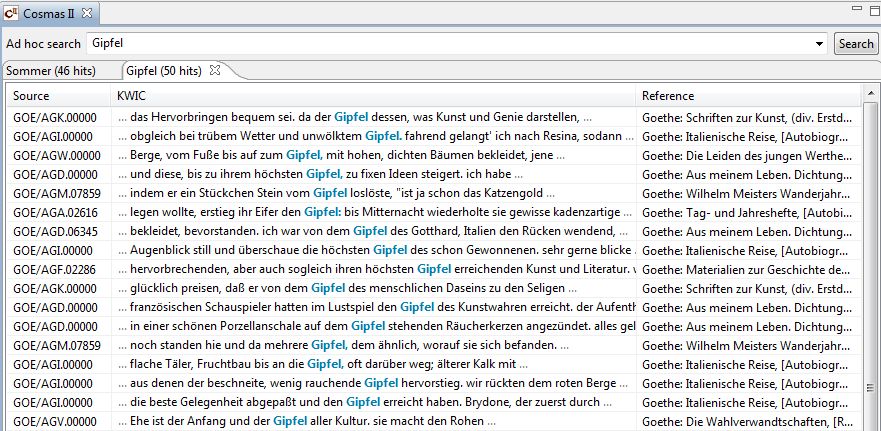Select the result row GOE/AGV.00000
This screenshot has height=431, width=881.
click(56, 422)
